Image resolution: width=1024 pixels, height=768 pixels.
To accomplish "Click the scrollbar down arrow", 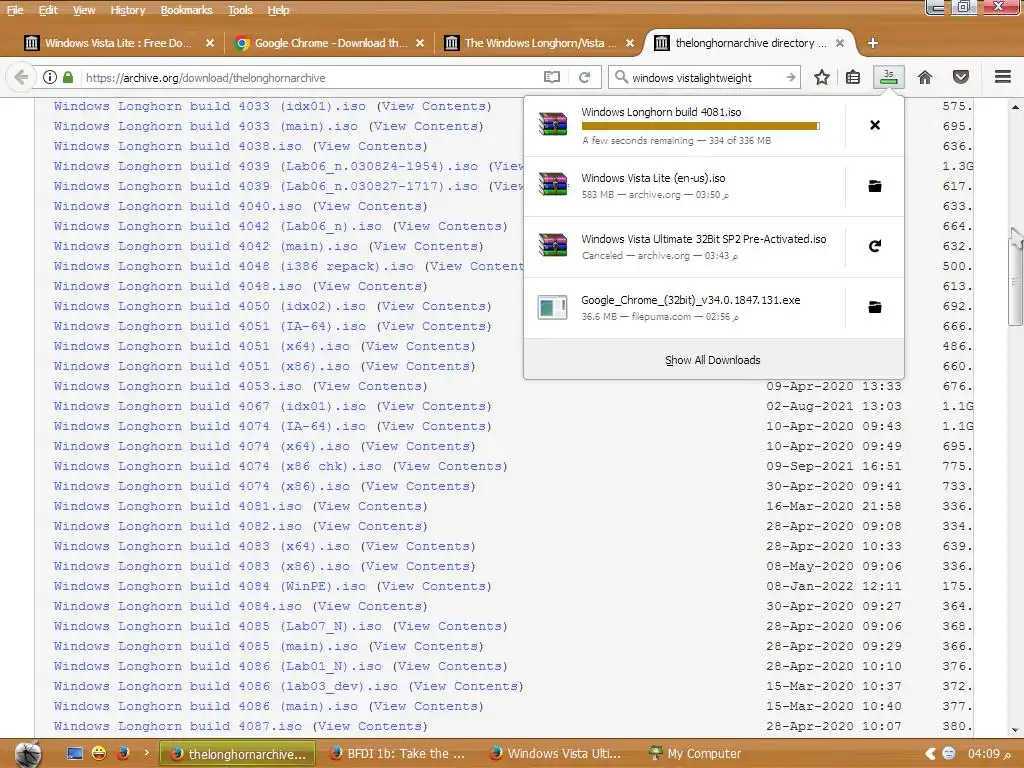I will (1015, 730).
